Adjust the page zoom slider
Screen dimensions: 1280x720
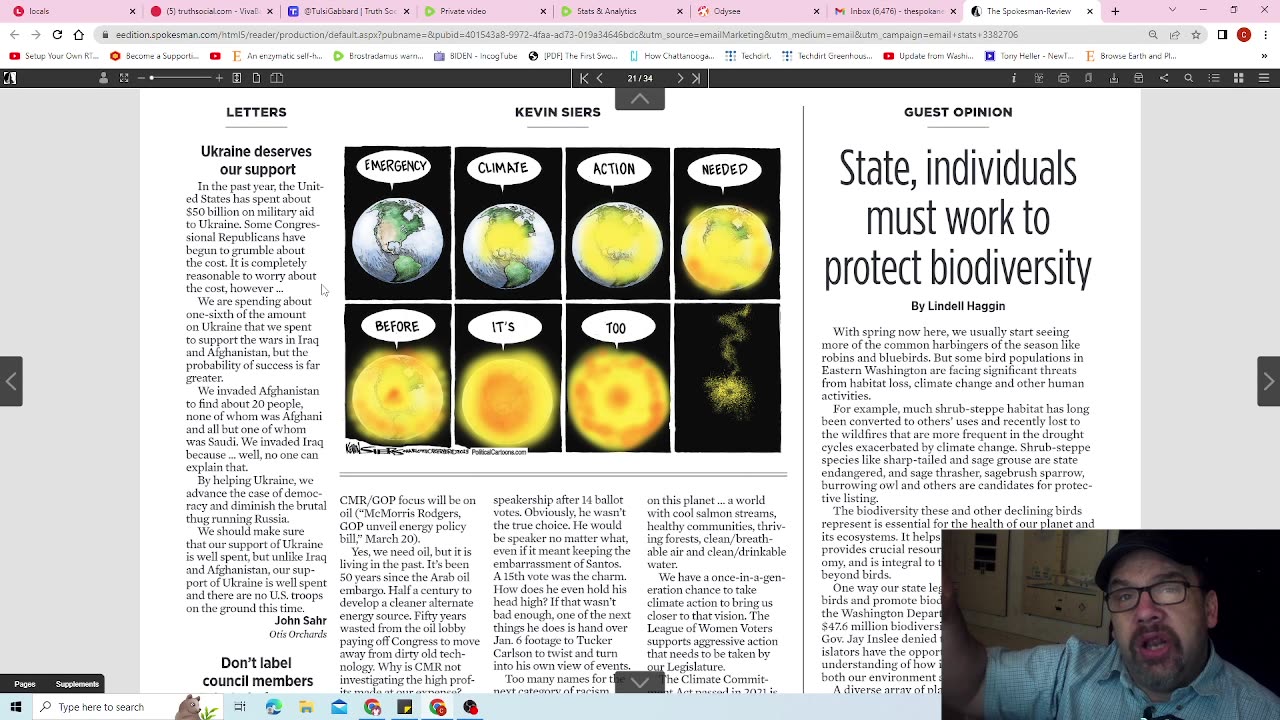click(180, 78)
